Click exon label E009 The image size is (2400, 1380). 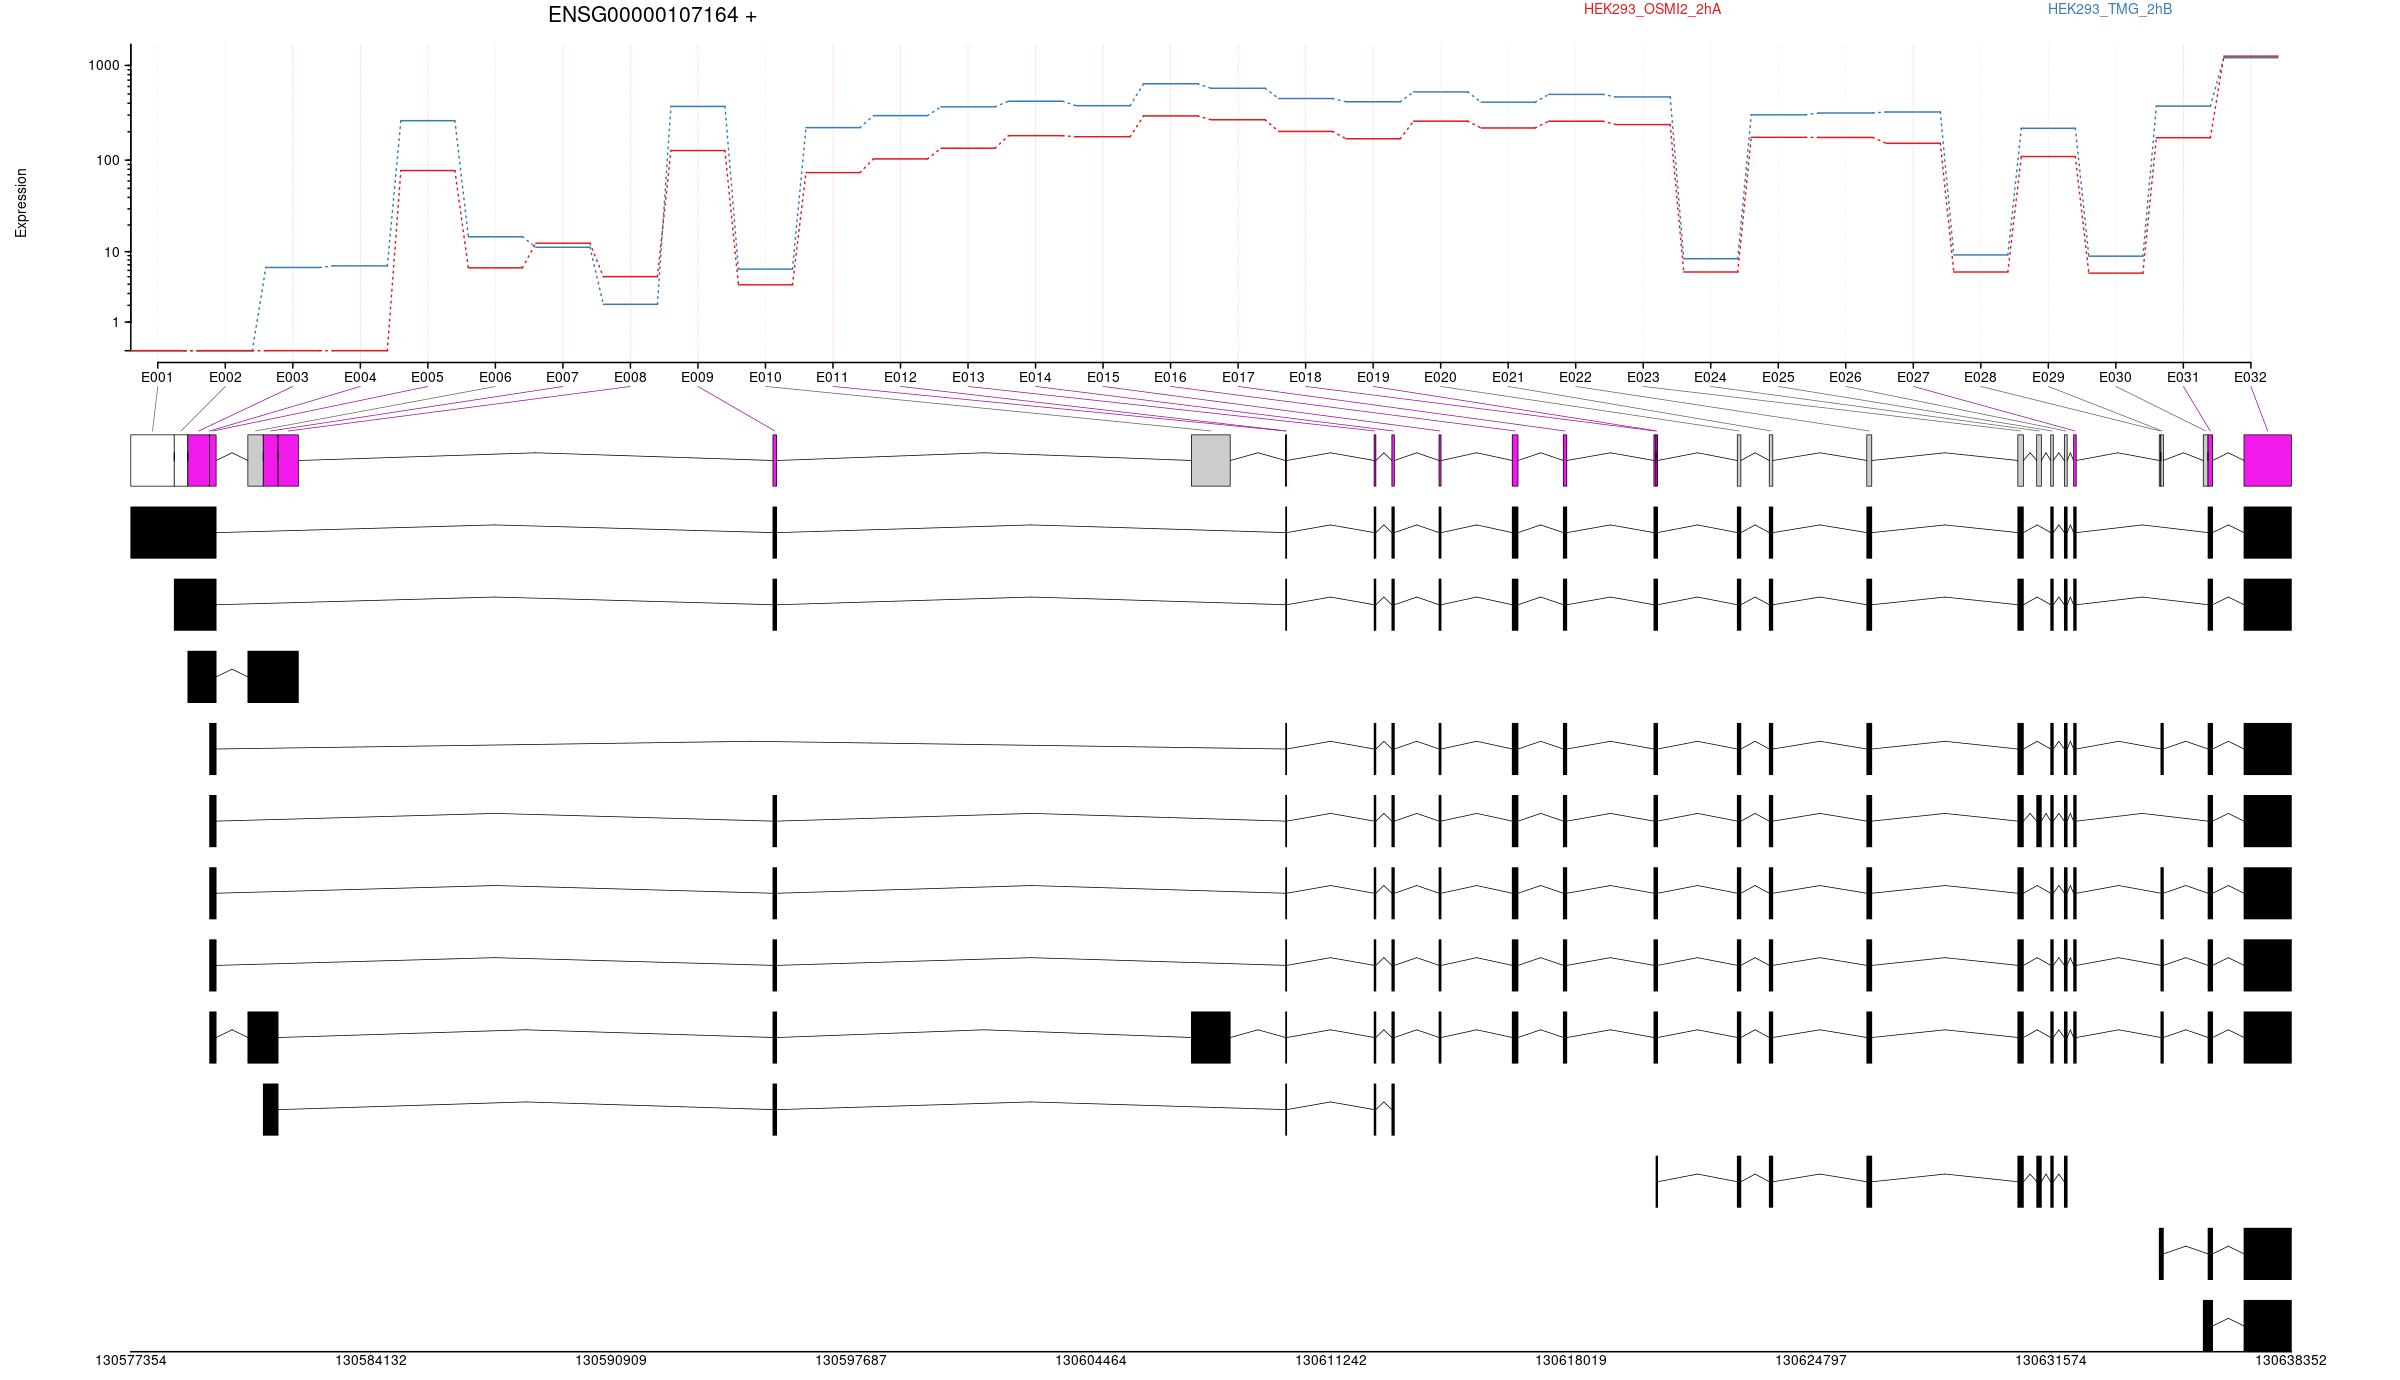[697, 377]
